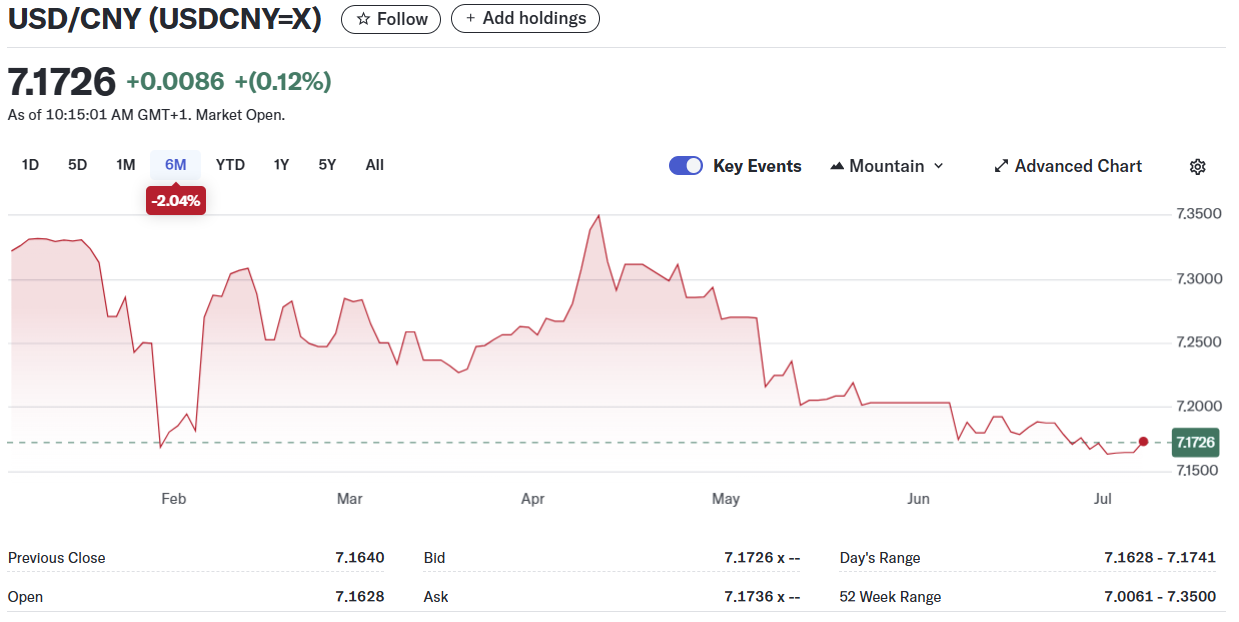Open the Advanced Chart link

click(x=1068, y=167)
